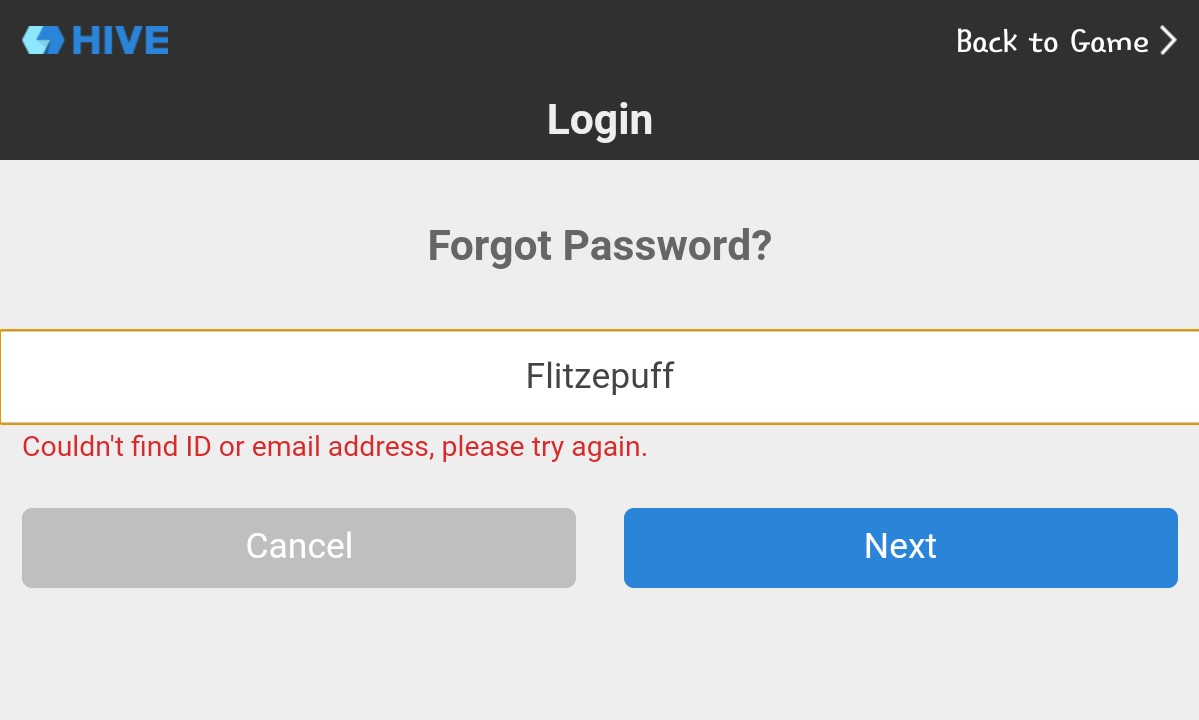
Task: Return to game via Back to Game
Action: pyautogui.click(x=1066, y=41)
